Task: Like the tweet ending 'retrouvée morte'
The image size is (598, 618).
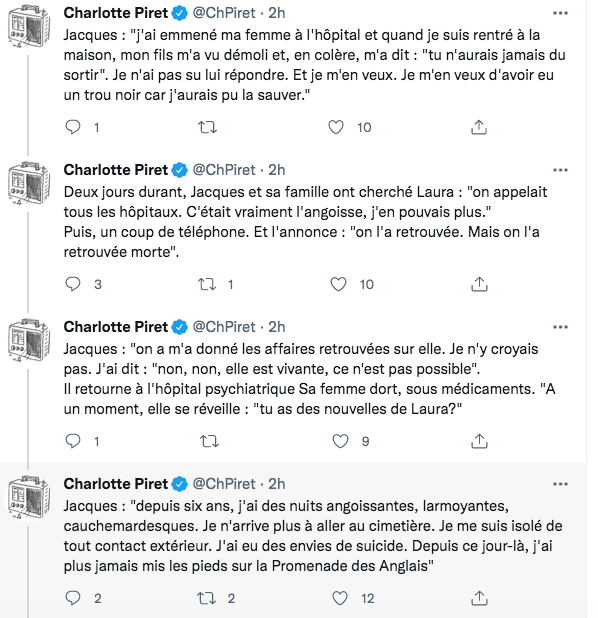Action: (338, 284)
